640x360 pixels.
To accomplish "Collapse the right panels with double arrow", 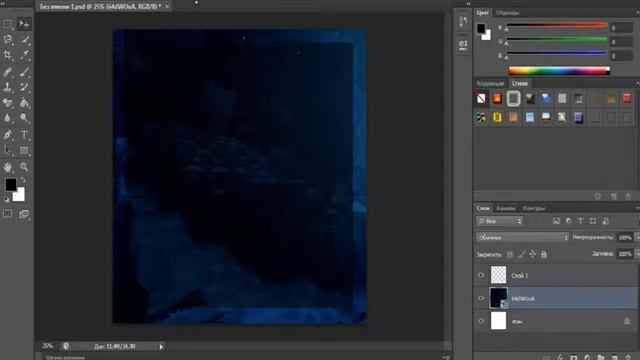I will click(468, 4).
